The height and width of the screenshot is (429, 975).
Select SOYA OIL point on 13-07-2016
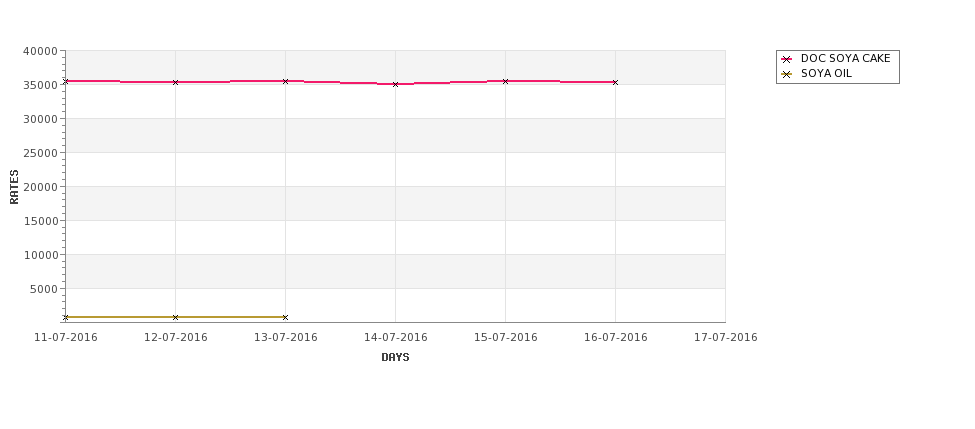click(285, 317)
